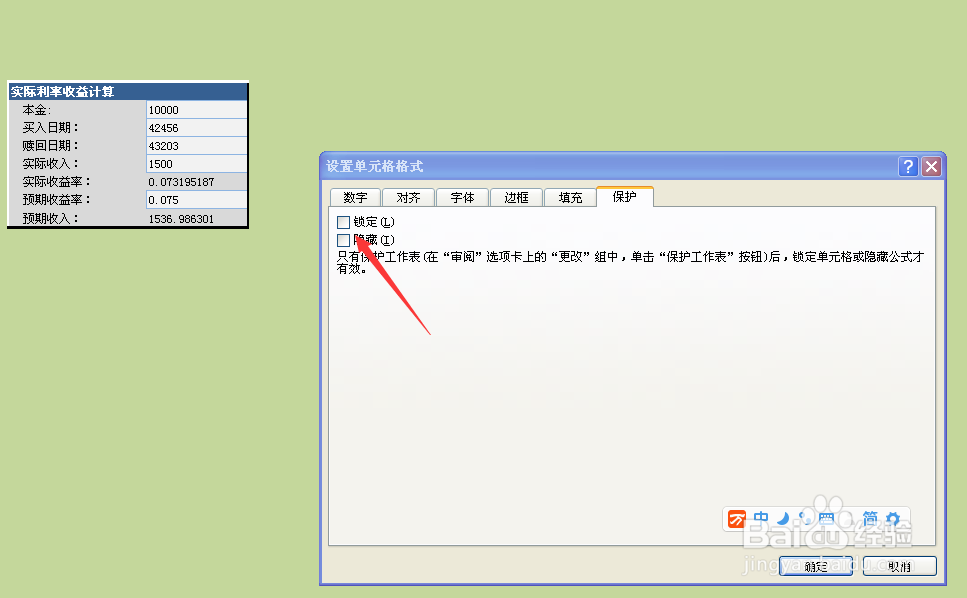Enable the 锁定 (Locked) checkbox

click(344, 222)
